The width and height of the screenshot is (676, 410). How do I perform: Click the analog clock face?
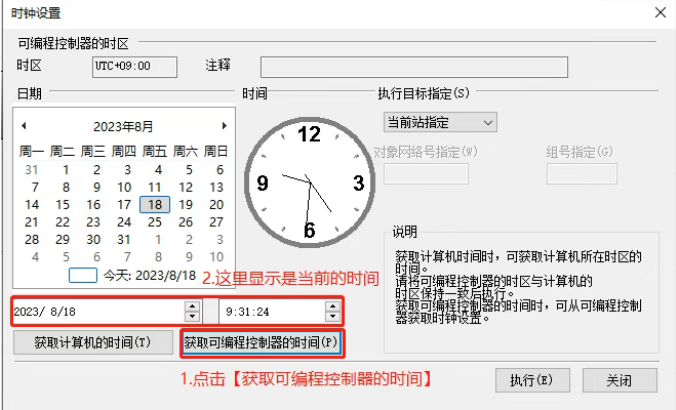point(309,183)
